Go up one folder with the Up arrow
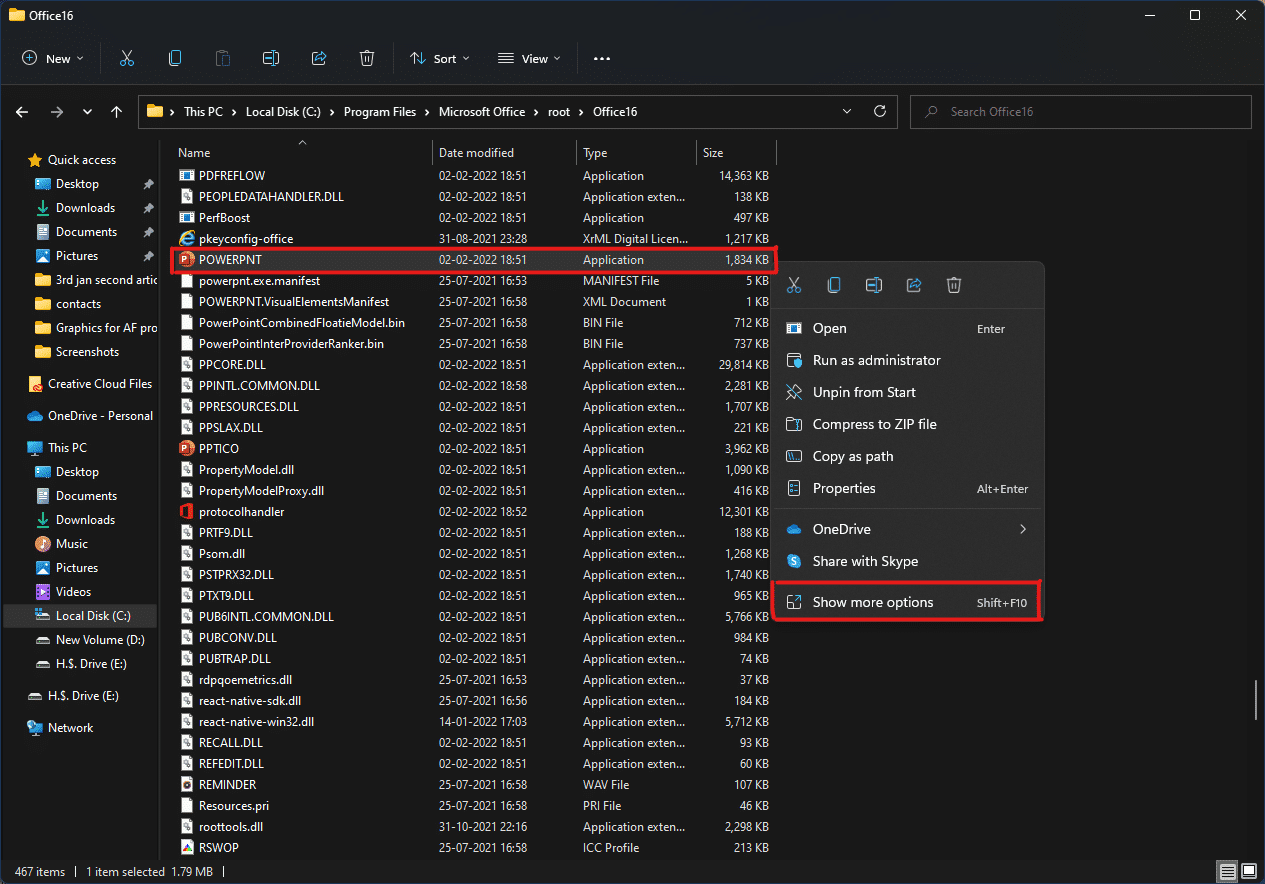This screenshot has height=884, width=1265. [117, 112]
